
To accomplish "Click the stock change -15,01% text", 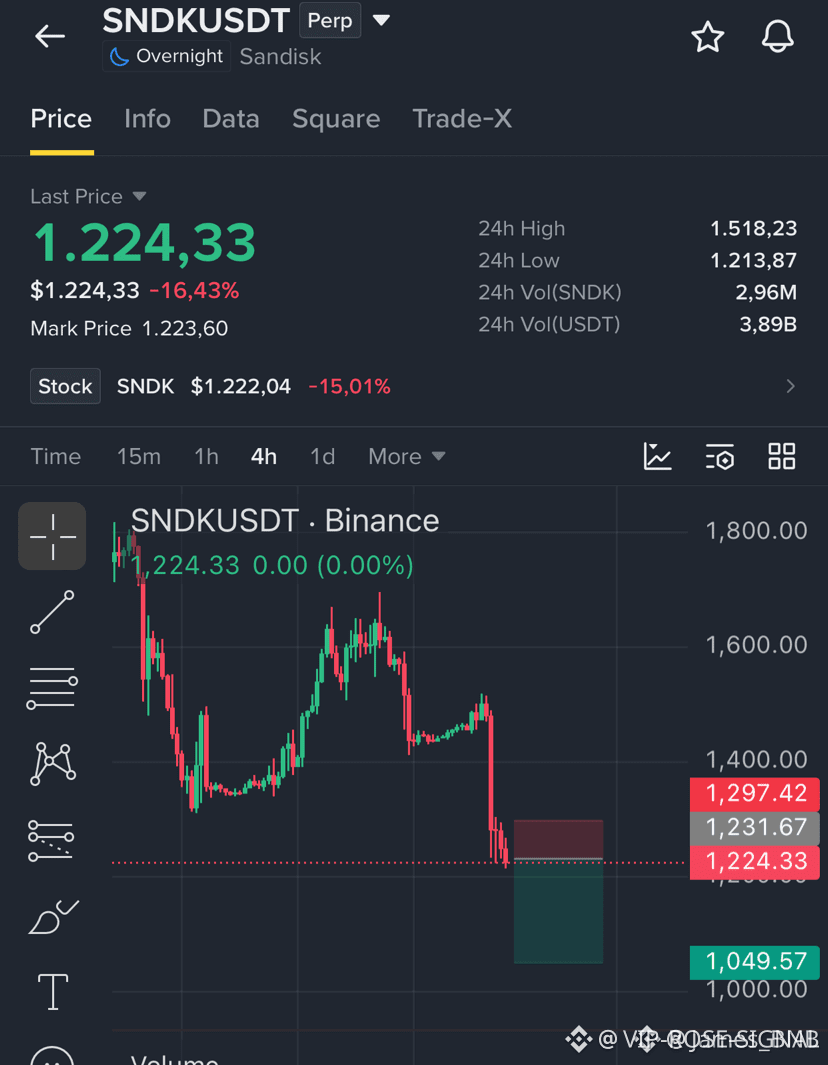I will coord(349,386).
